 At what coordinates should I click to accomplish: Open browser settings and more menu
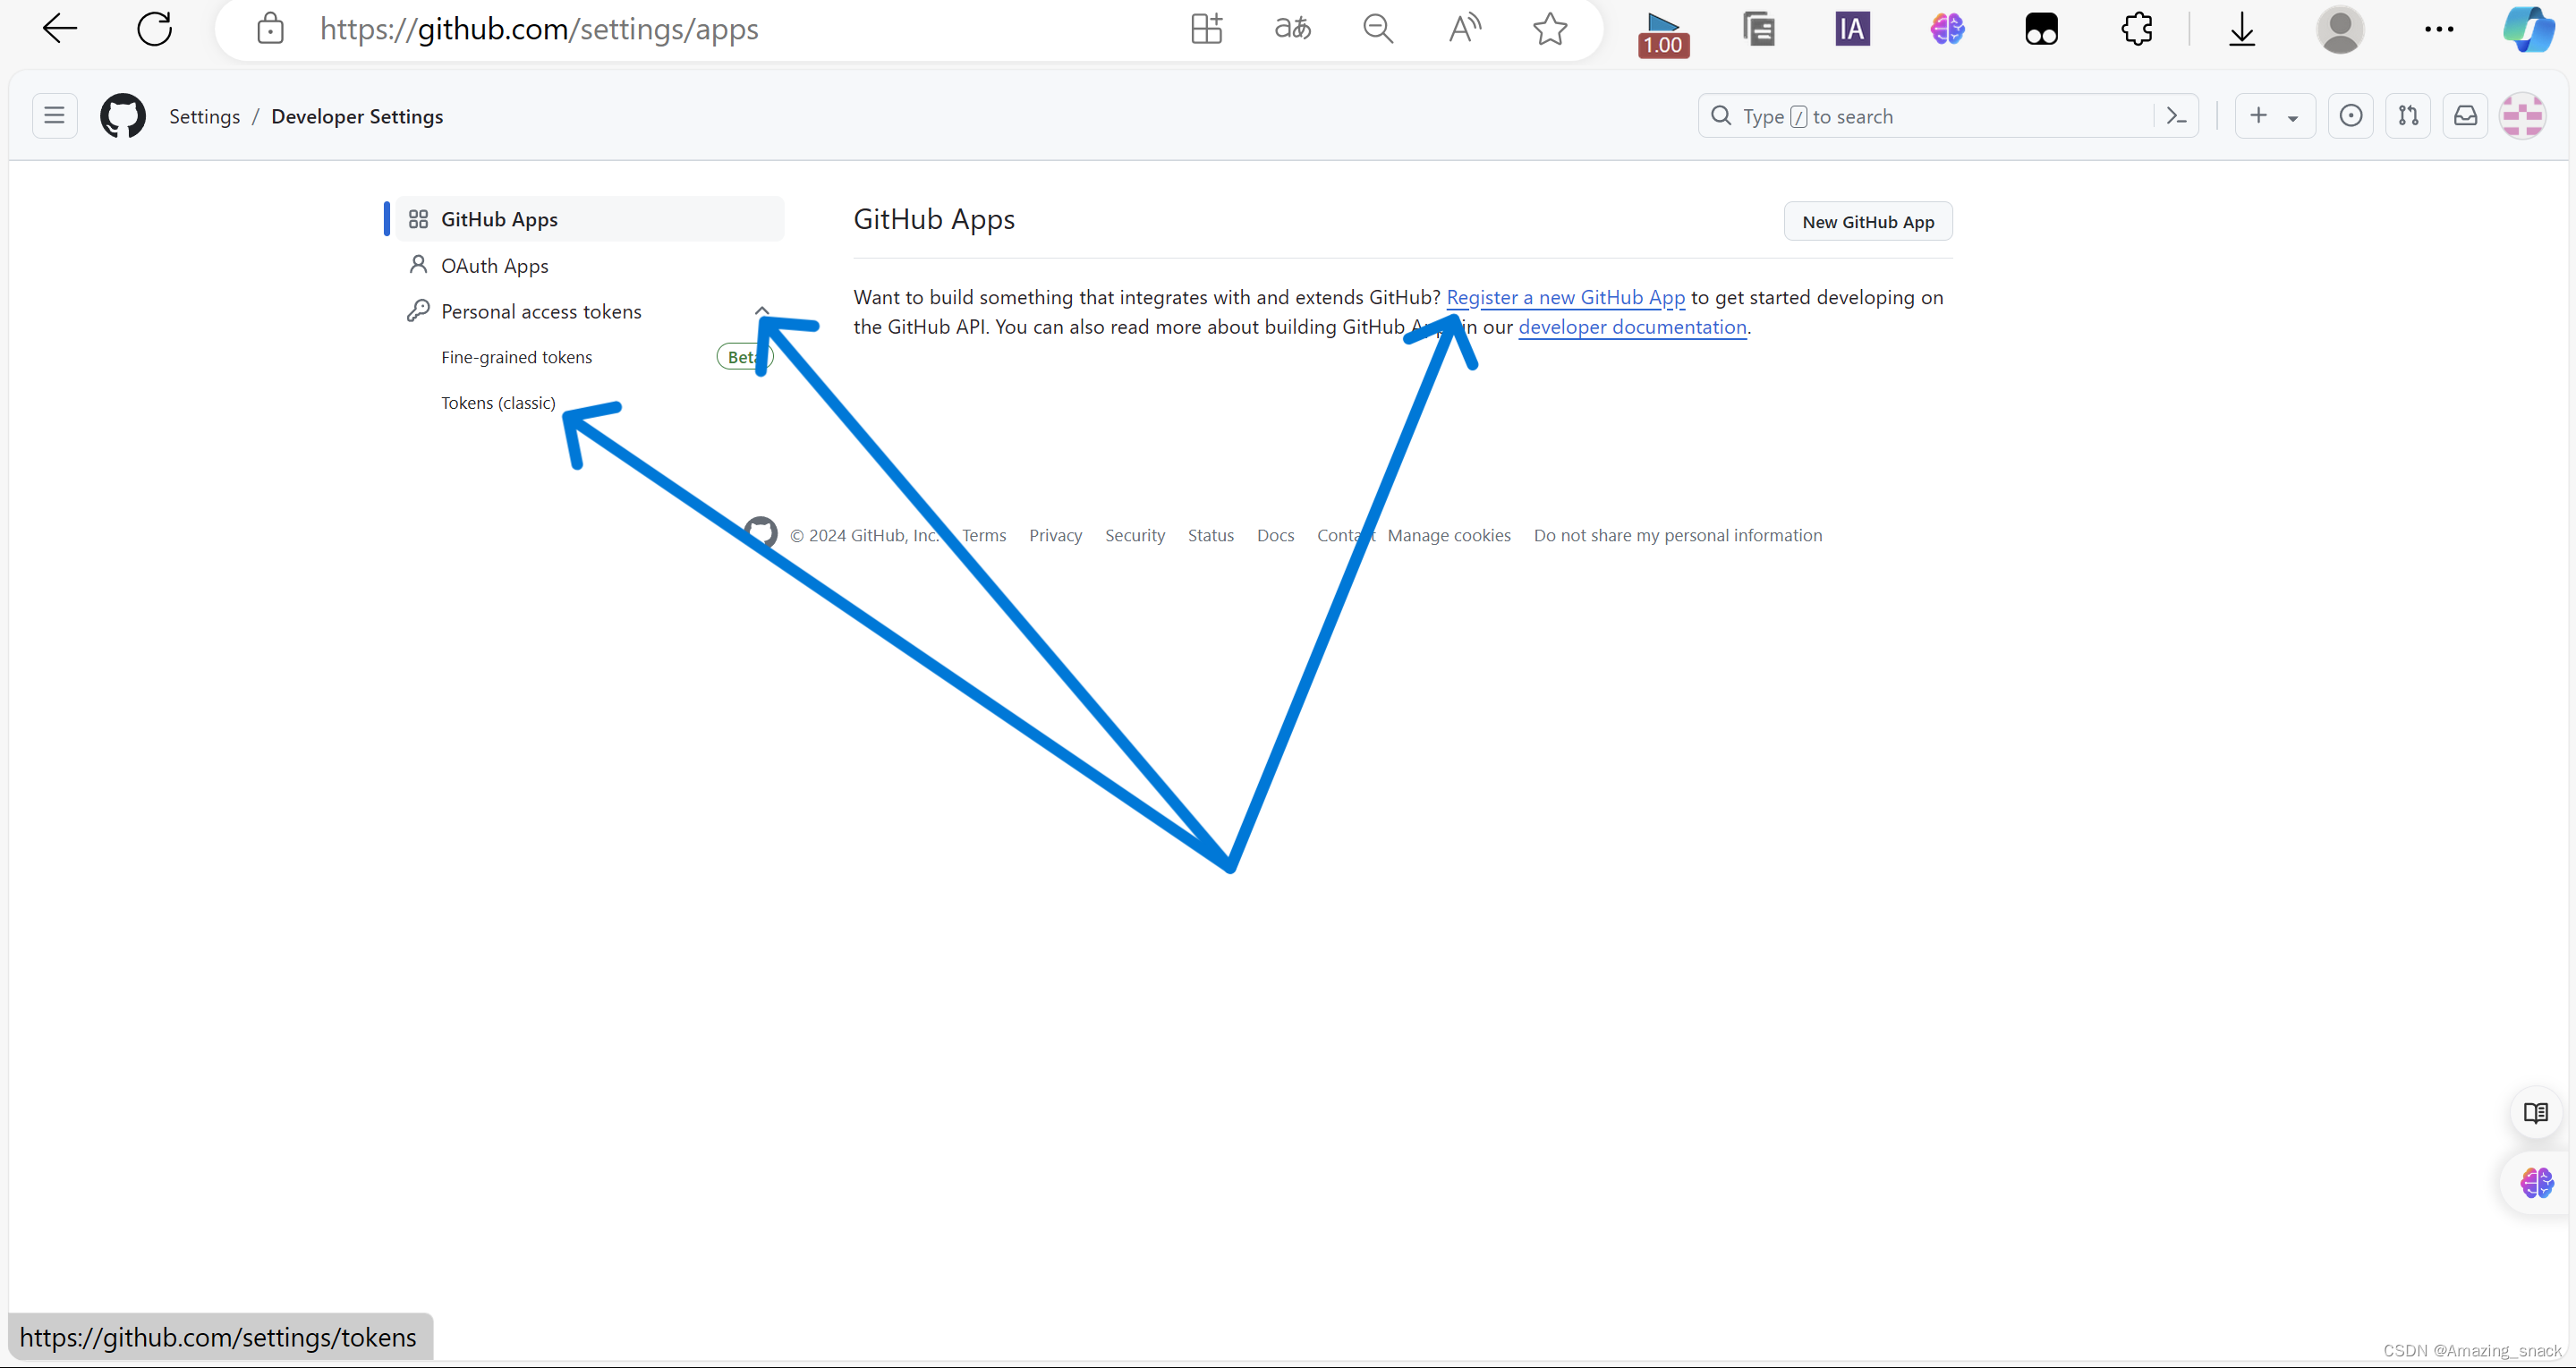[2438, 28]
